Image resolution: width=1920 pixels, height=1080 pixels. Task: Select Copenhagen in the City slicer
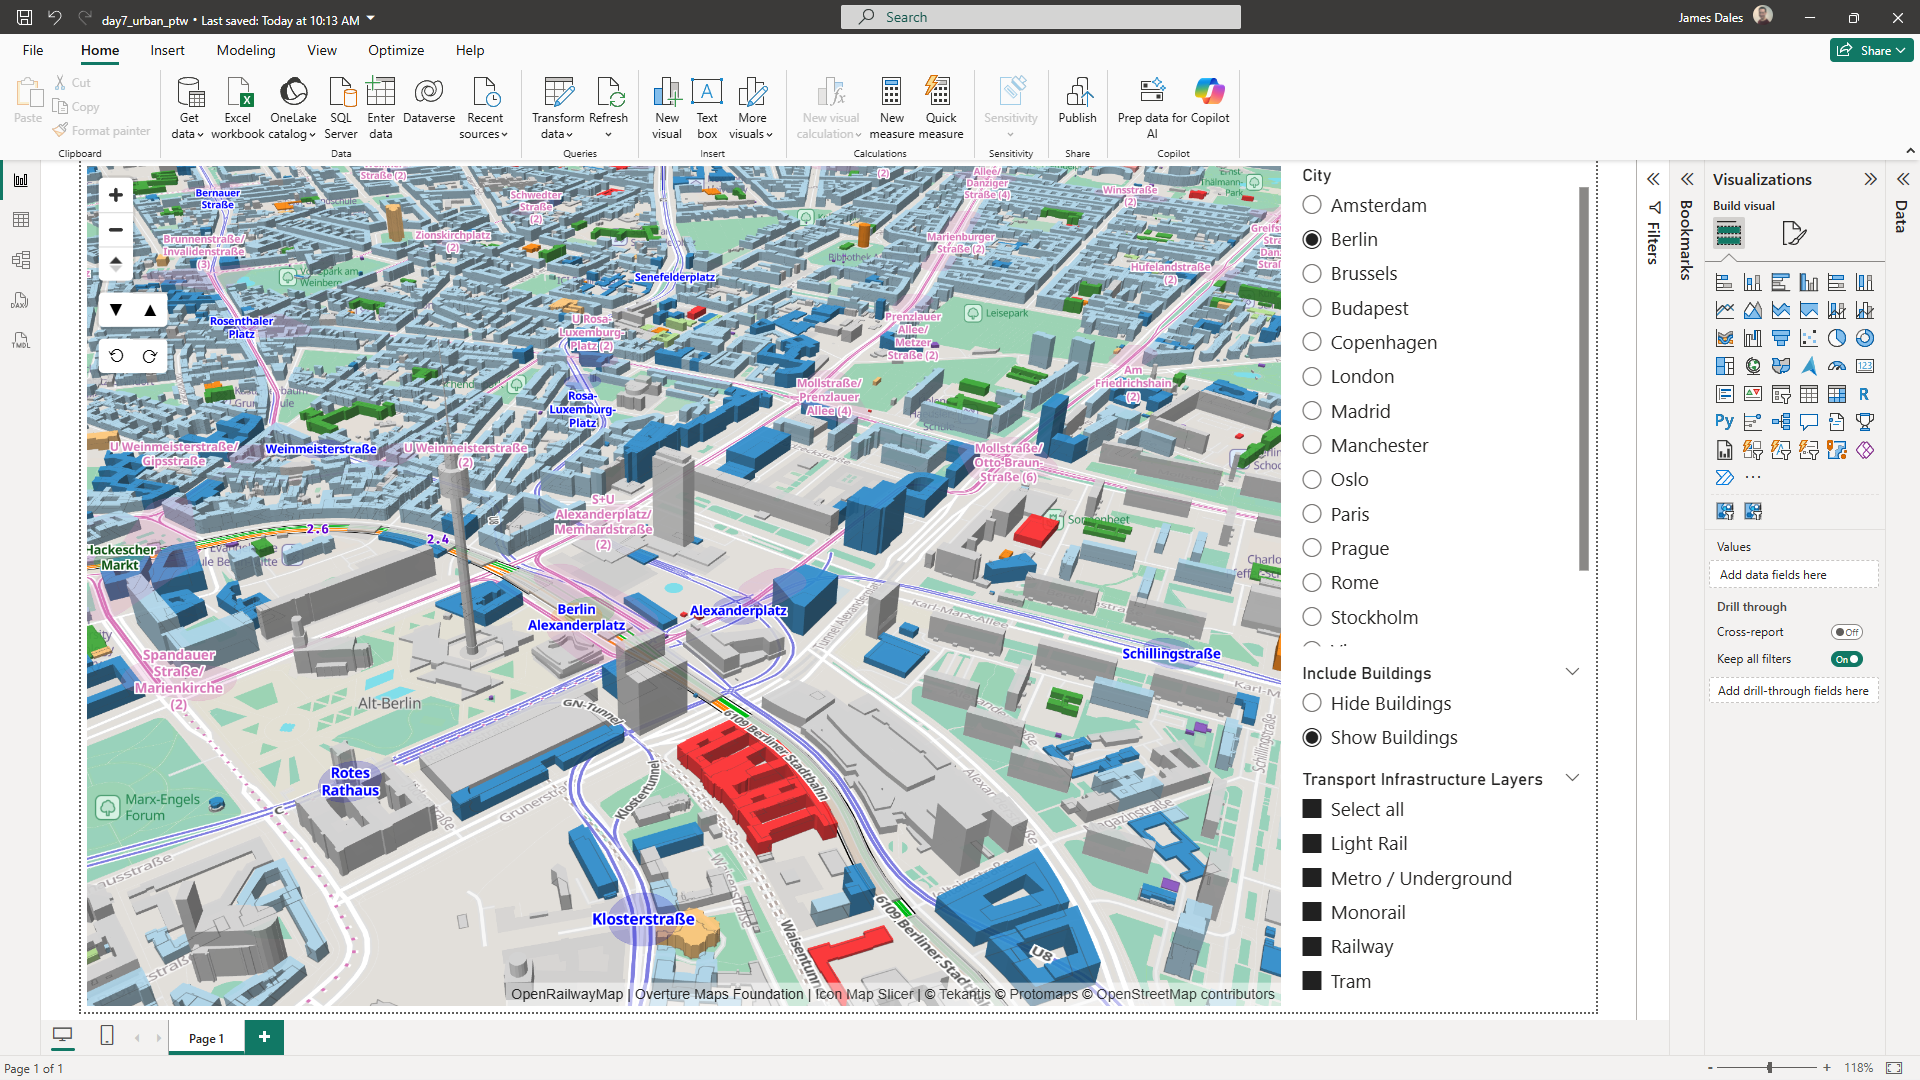click(1312, 342)
